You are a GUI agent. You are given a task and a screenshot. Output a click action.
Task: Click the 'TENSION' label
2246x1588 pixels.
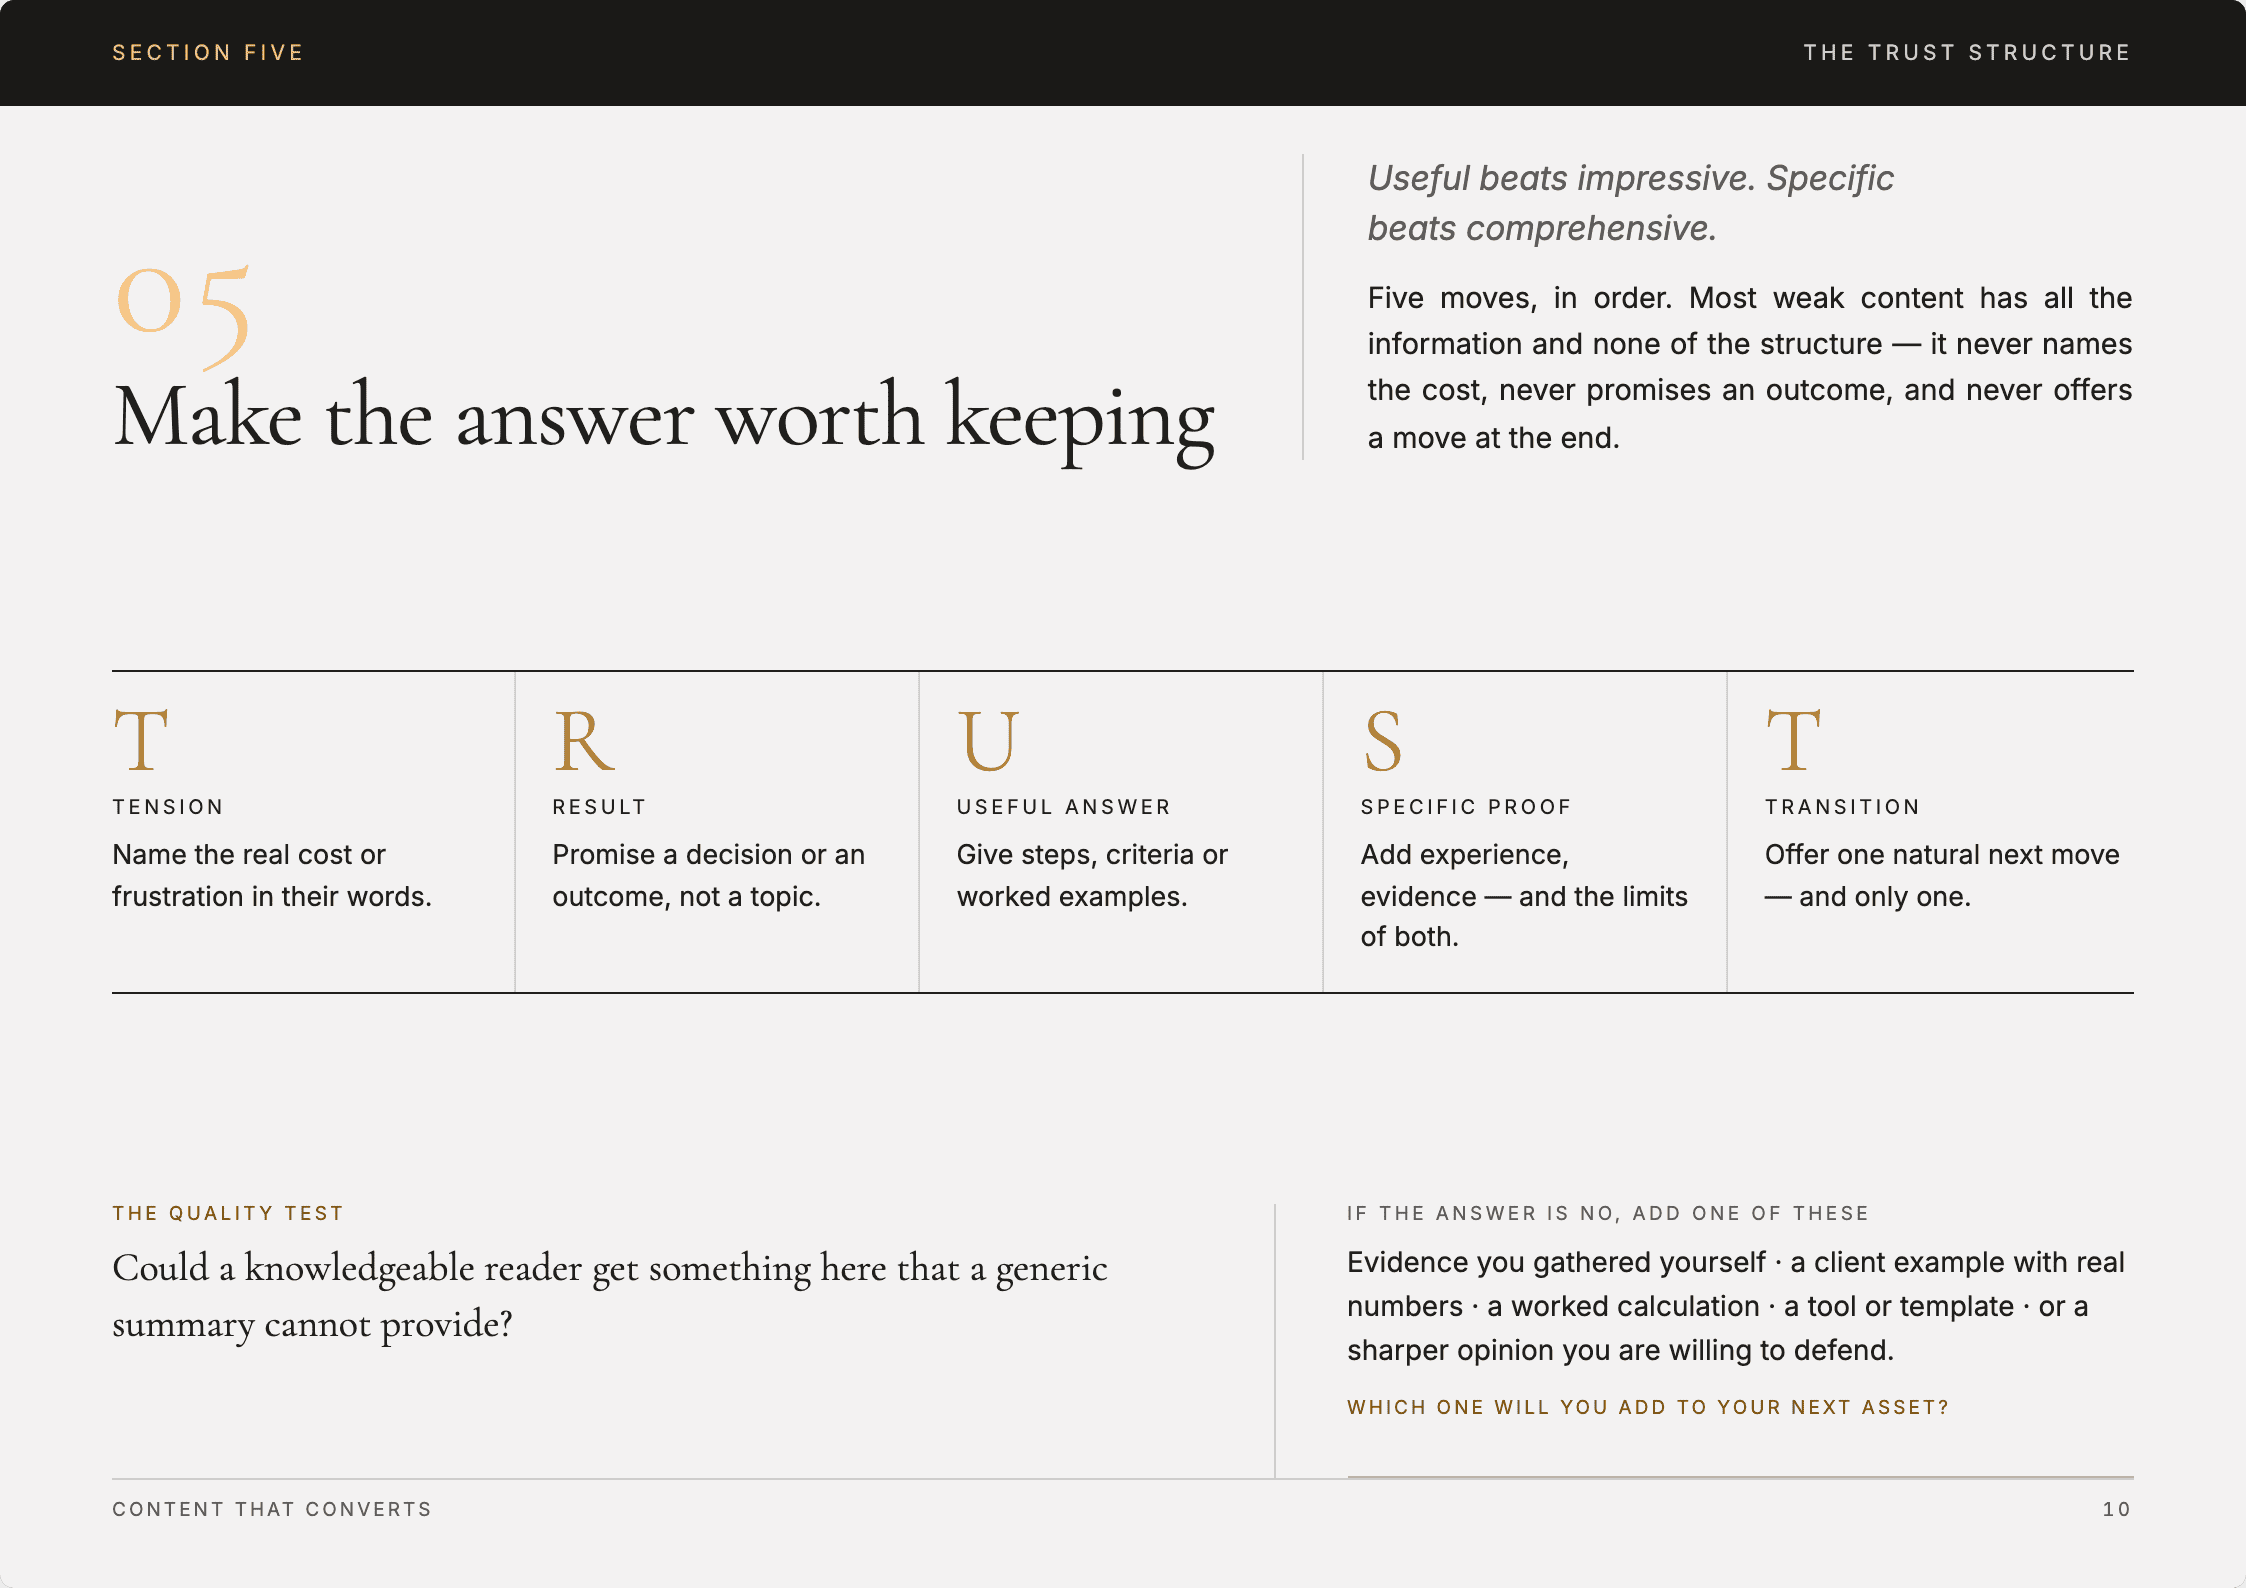168,807
